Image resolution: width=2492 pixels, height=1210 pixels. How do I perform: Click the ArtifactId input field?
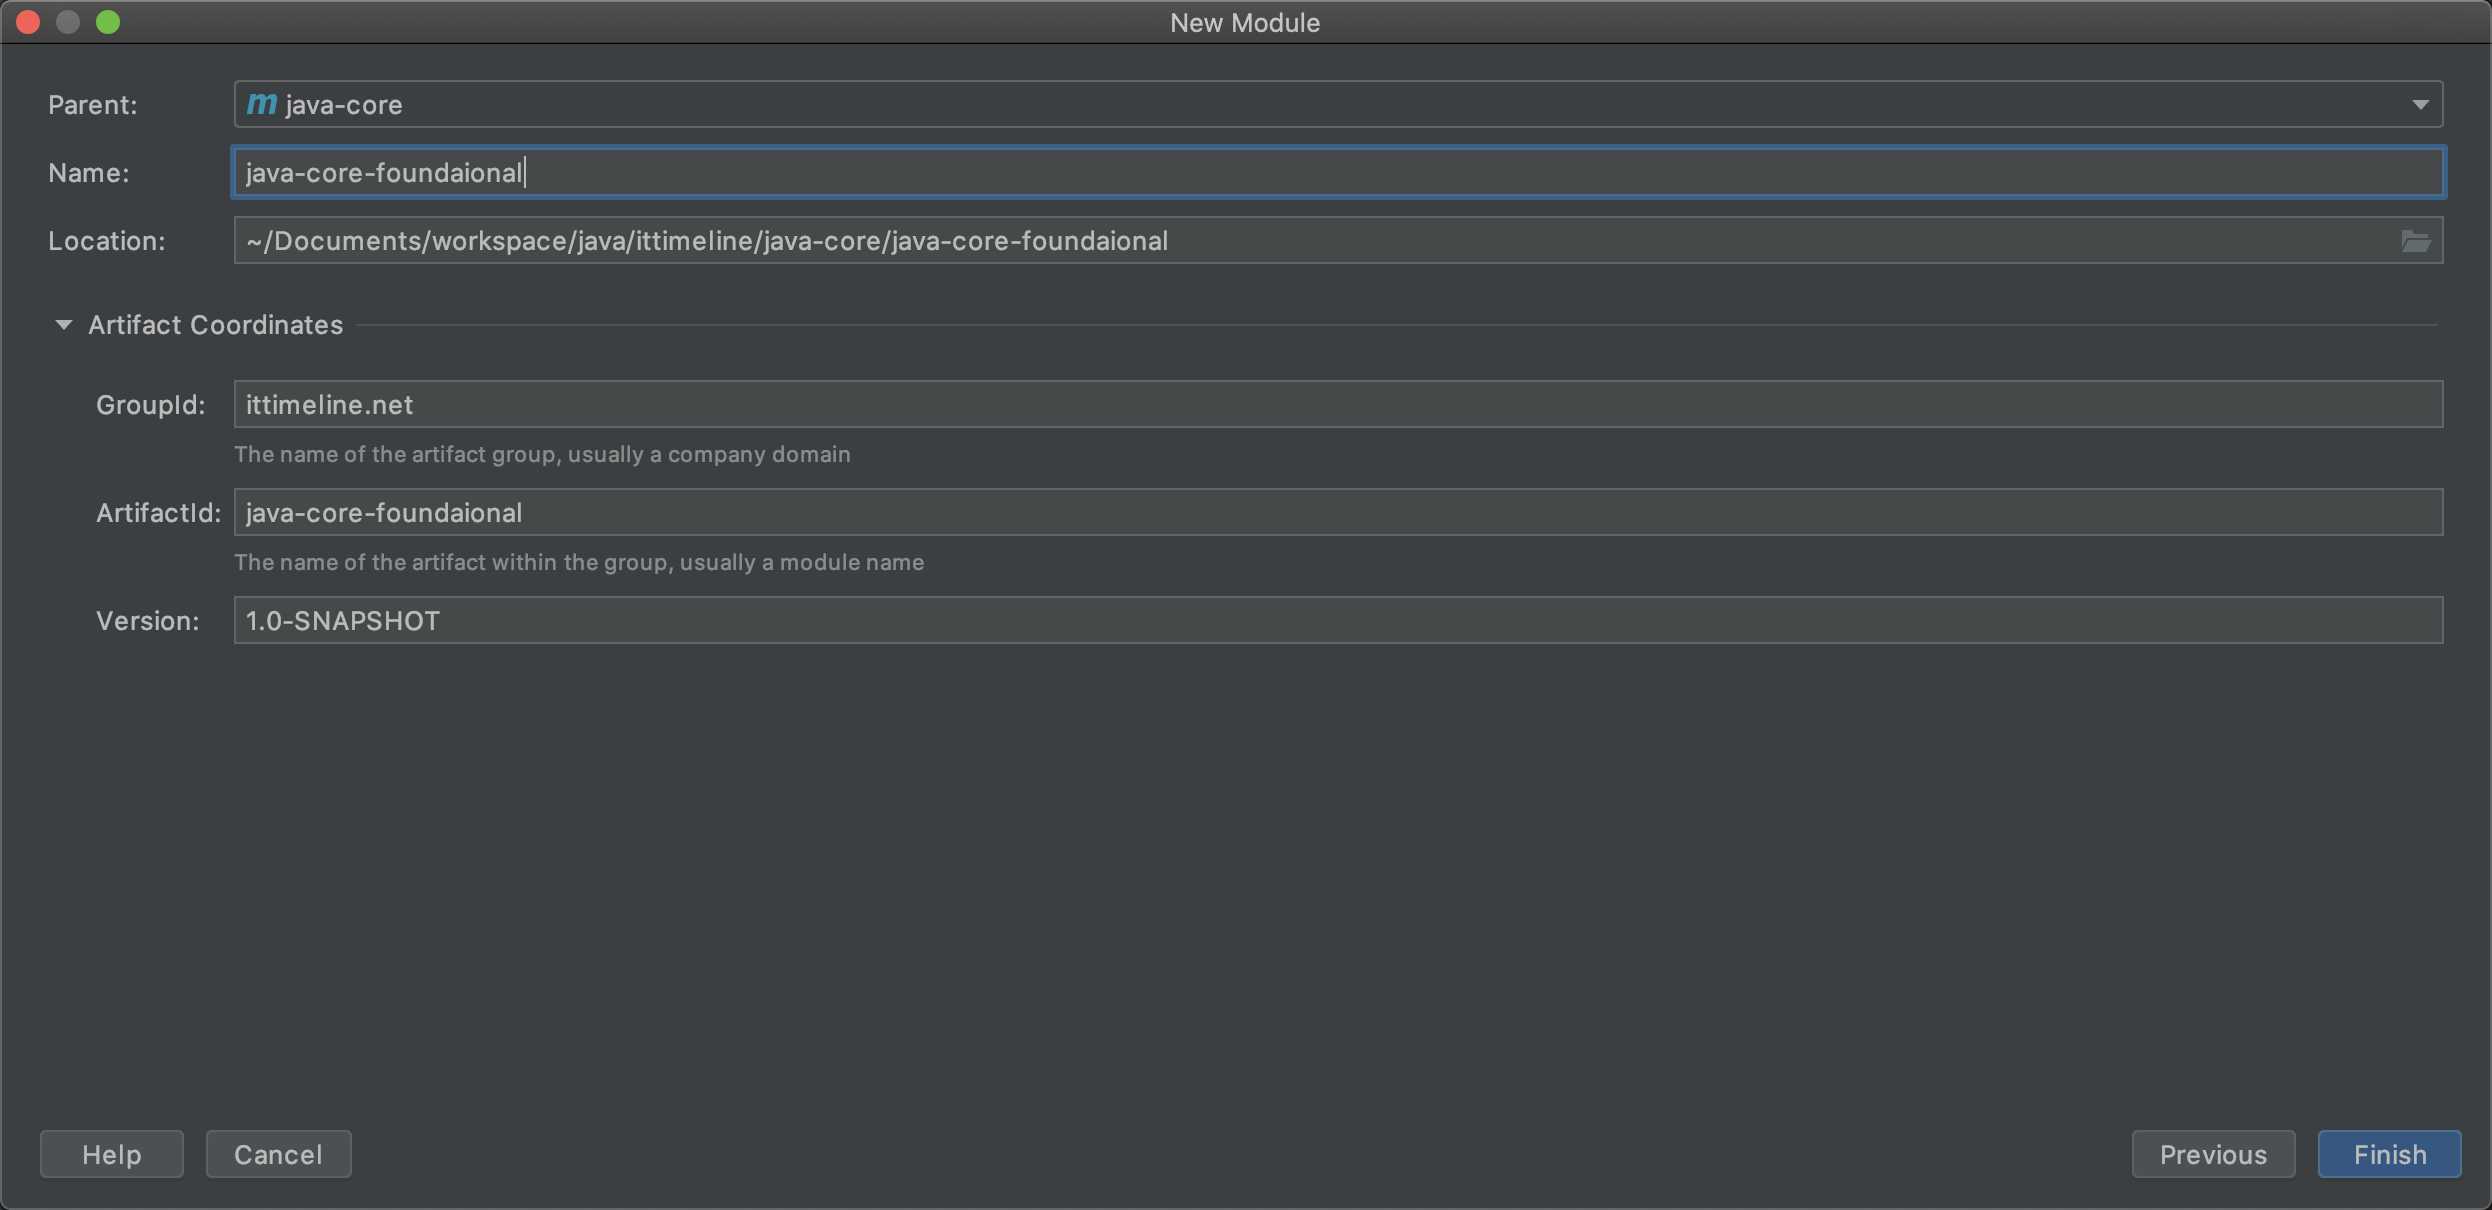coord(1338,512)
